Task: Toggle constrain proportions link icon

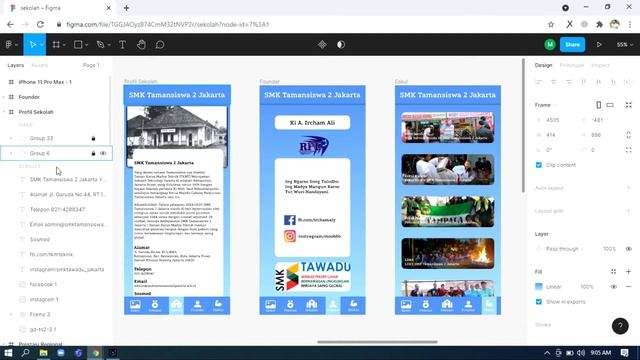Action: pos(629,135)
